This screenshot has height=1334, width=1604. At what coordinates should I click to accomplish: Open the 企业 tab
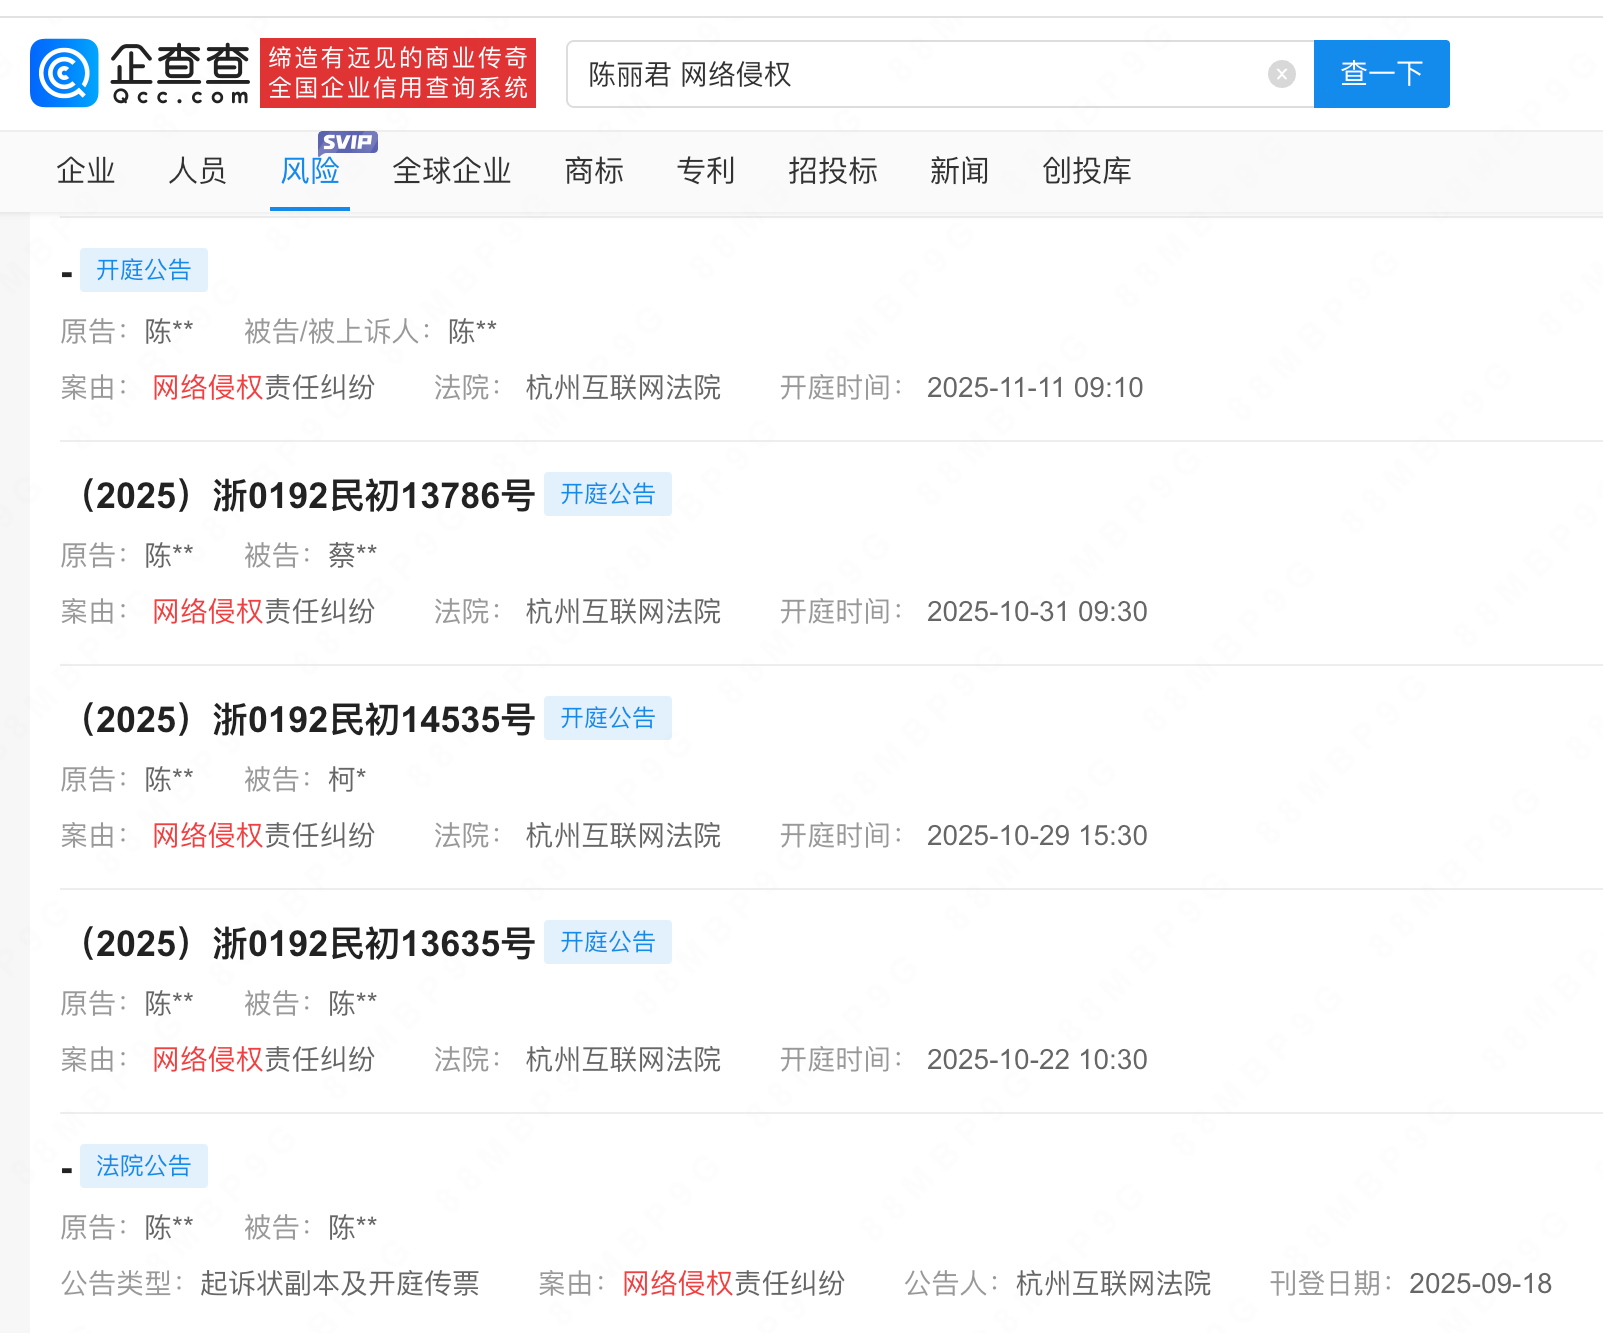tap(86, 171)
